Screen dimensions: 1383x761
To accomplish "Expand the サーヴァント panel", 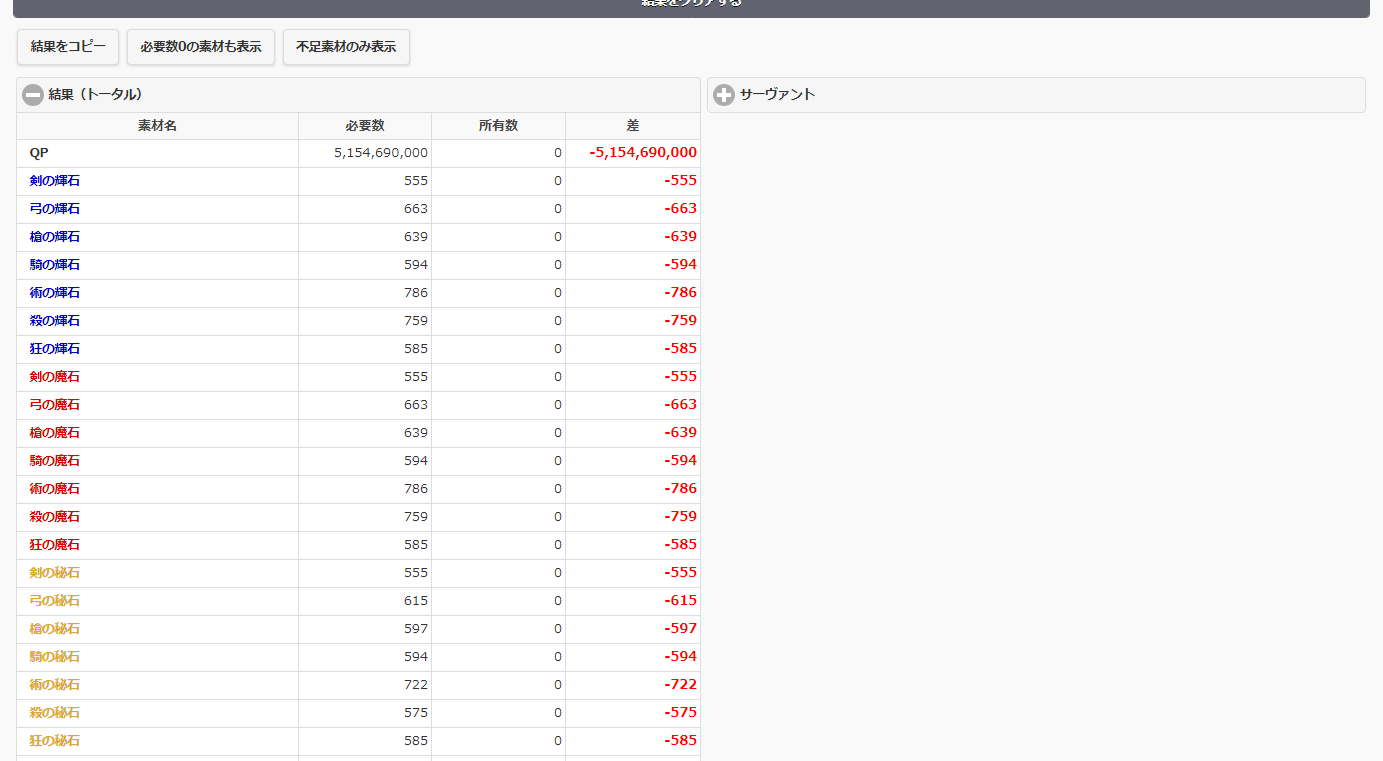I will click(777, 95).
